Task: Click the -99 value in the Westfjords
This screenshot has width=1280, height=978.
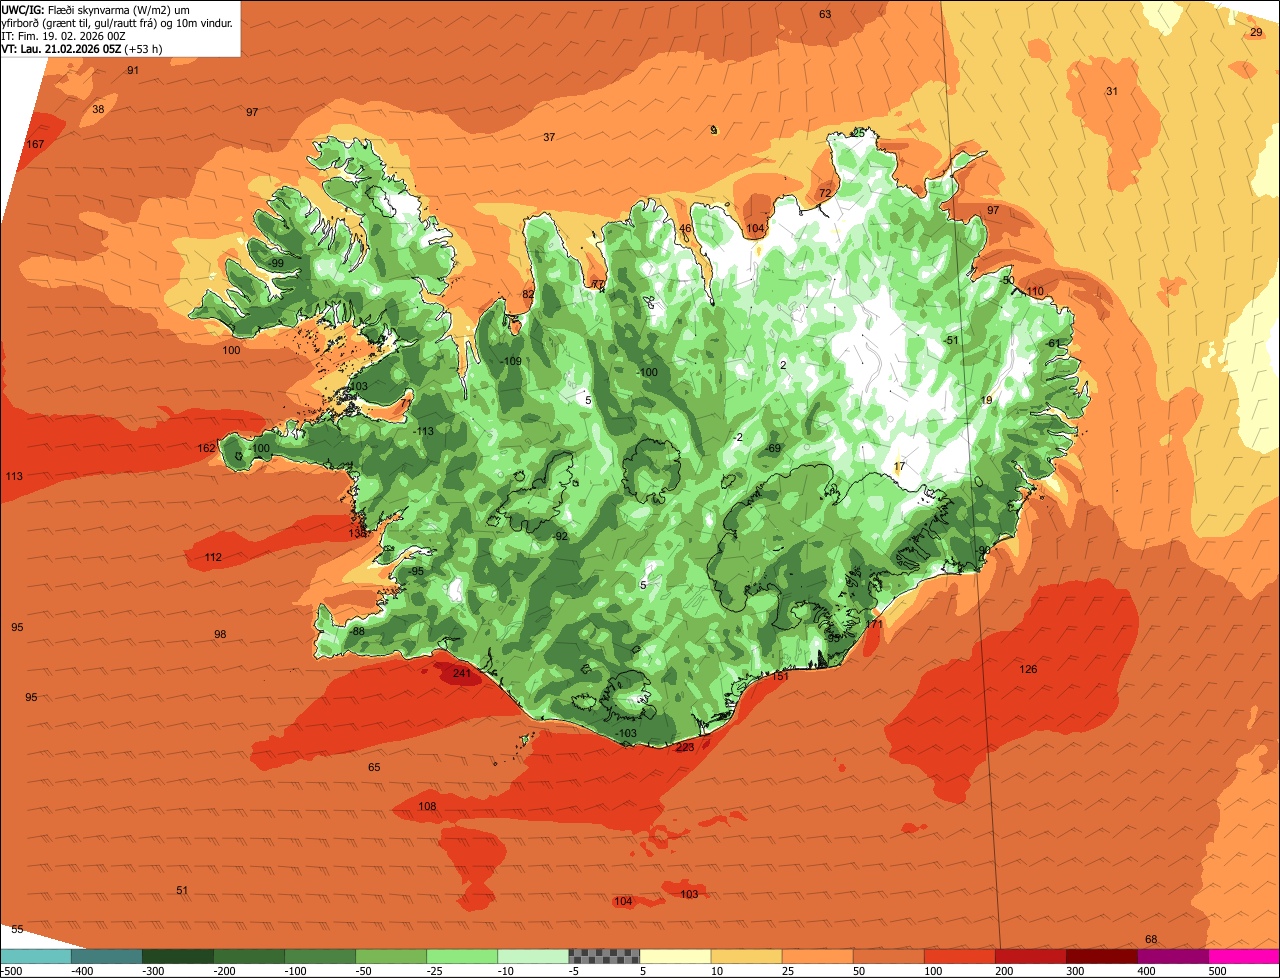Action: pyautogui.click(x=276, y=263)
